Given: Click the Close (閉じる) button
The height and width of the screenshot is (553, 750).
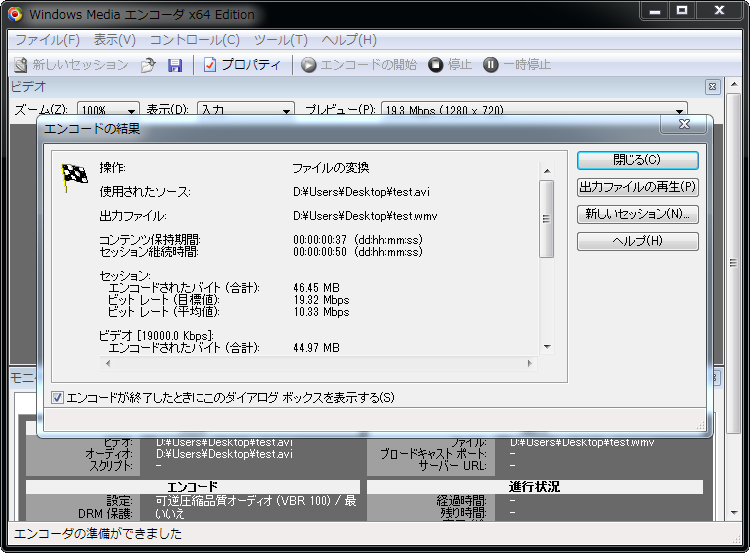Looking at the screenshot, I should [x=637, y=160].
